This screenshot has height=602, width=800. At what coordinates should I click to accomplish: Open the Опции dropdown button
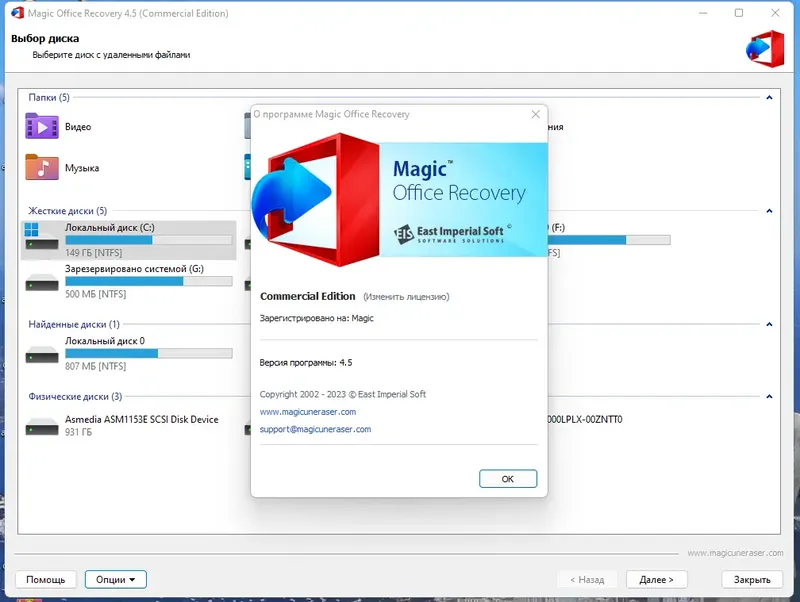pyautogui.click(x=116, y=580)
